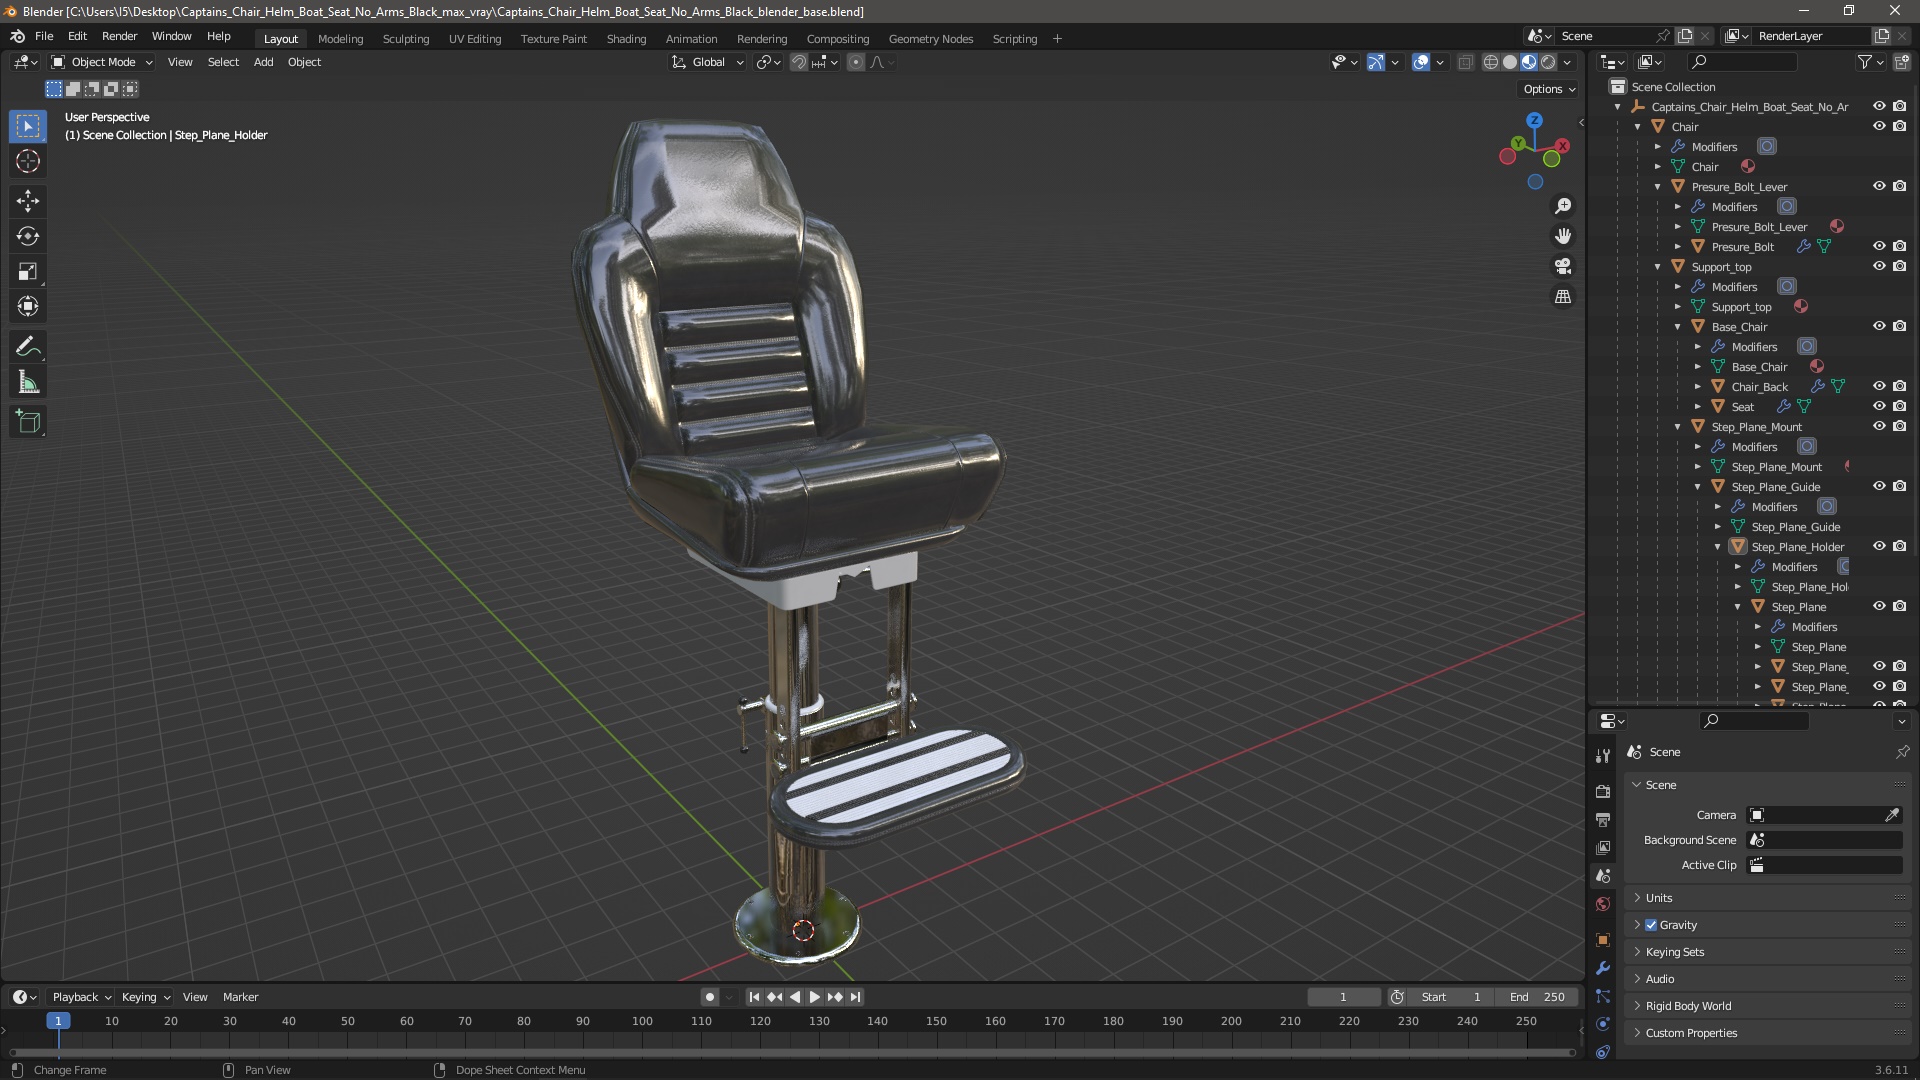Open the Add menu in viewport header
Image resolution: width=1920 pixels, height=1080 pixels.
(x=263, y=62)
